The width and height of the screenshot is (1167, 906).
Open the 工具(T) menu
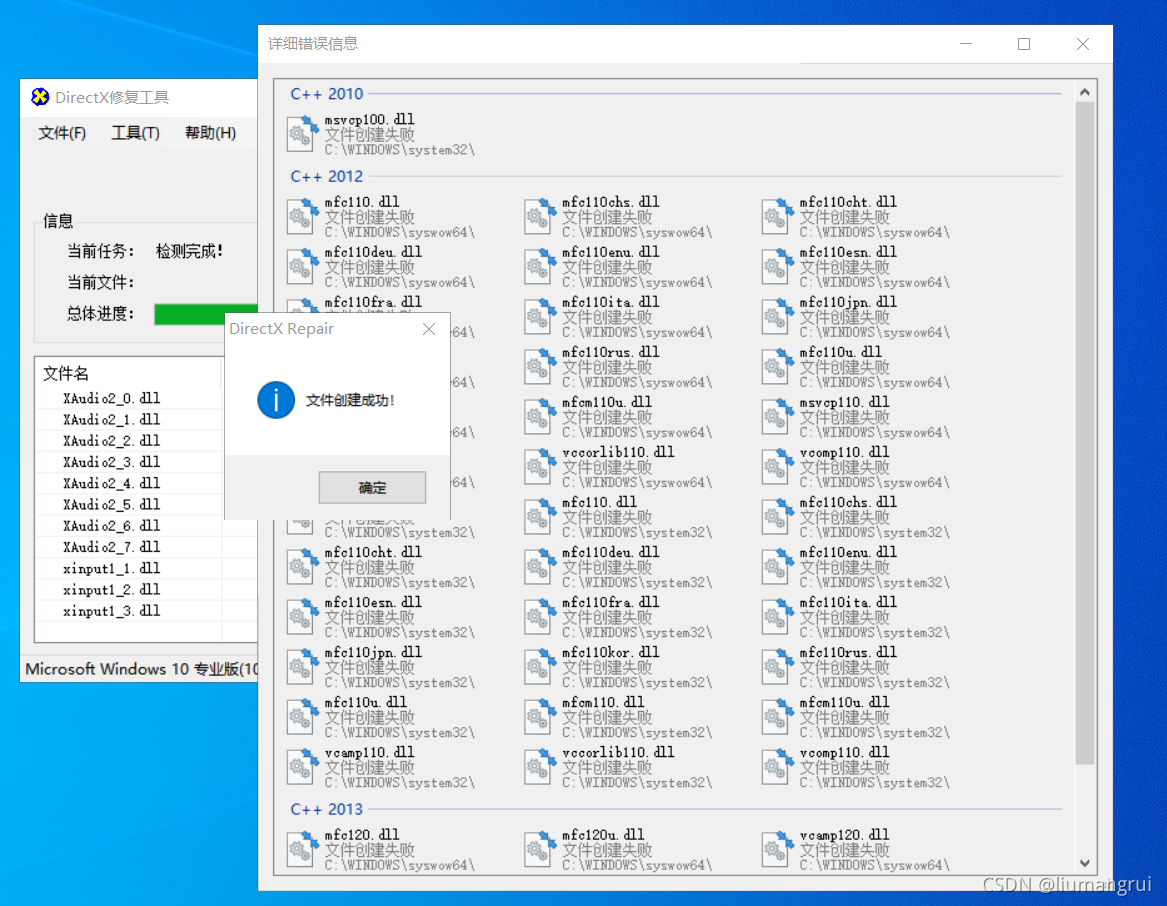pos(135,133)
